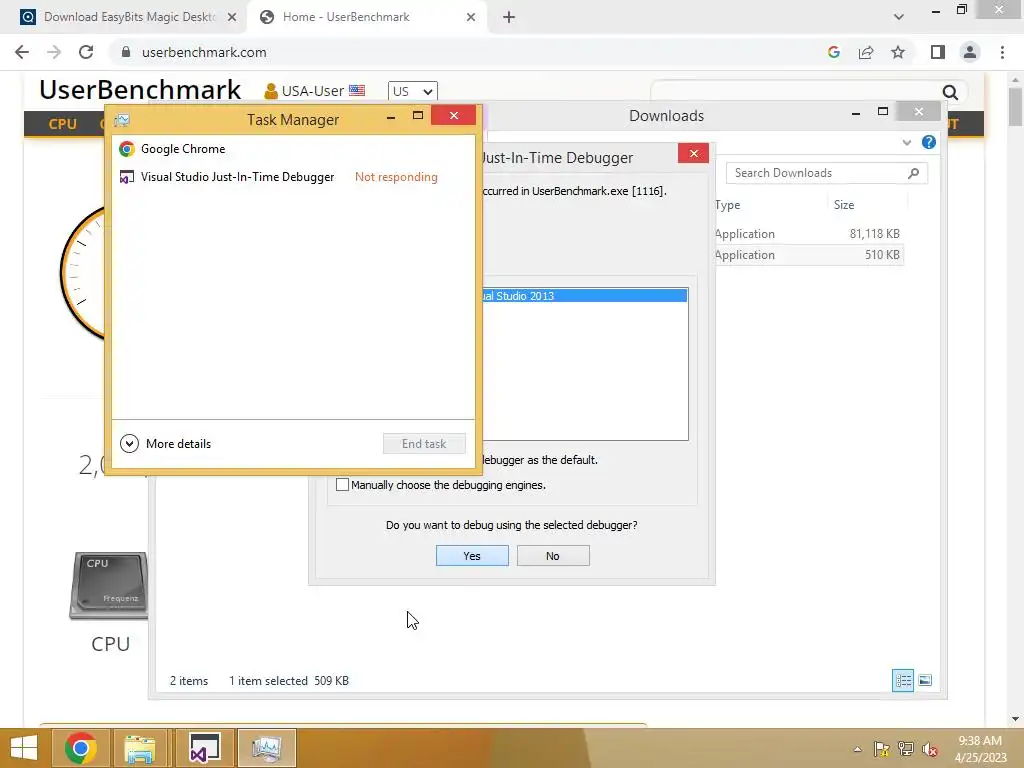This screenshot has width=1024, height=768.
Task: Open the US country dropdown
Action: [x=413, y=91]
